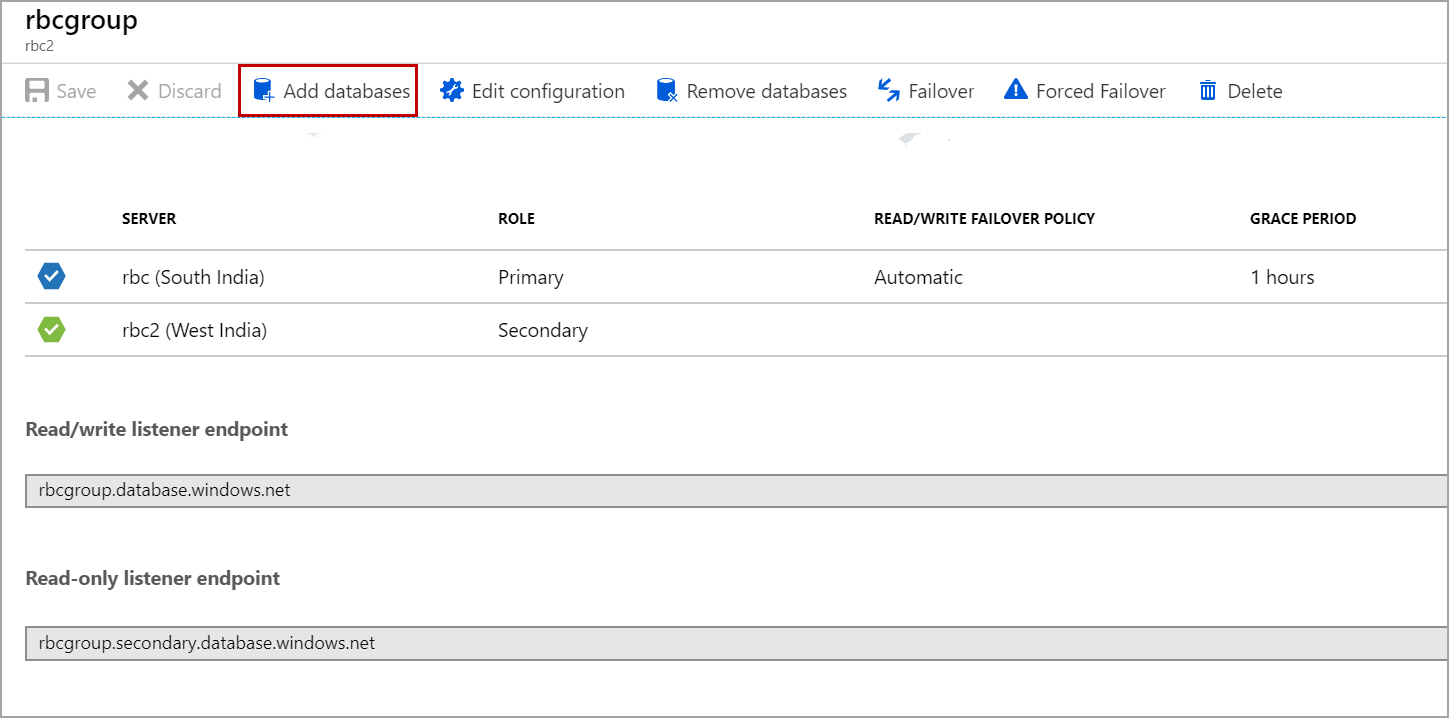Click the Edit configuration gear icon
The image size is (1449, 718).
[x=452, y=91]
